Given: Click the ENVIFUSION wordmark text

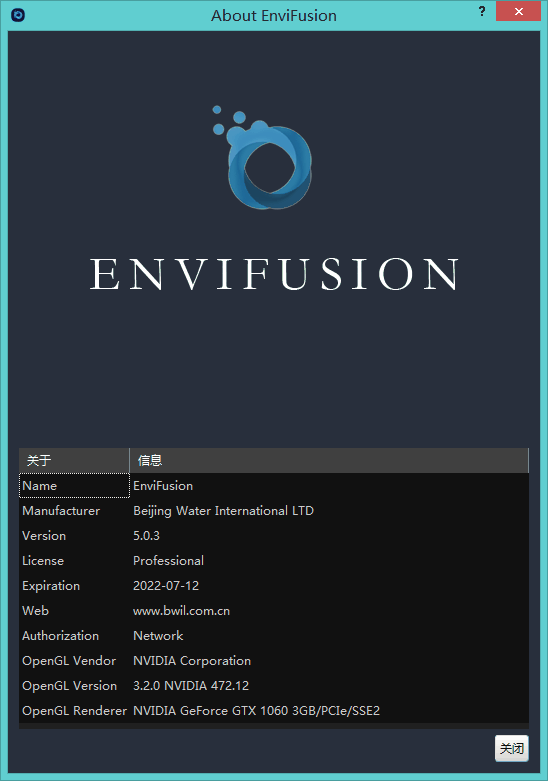Looking at the screenshot, I should click(x=274, y=273).
